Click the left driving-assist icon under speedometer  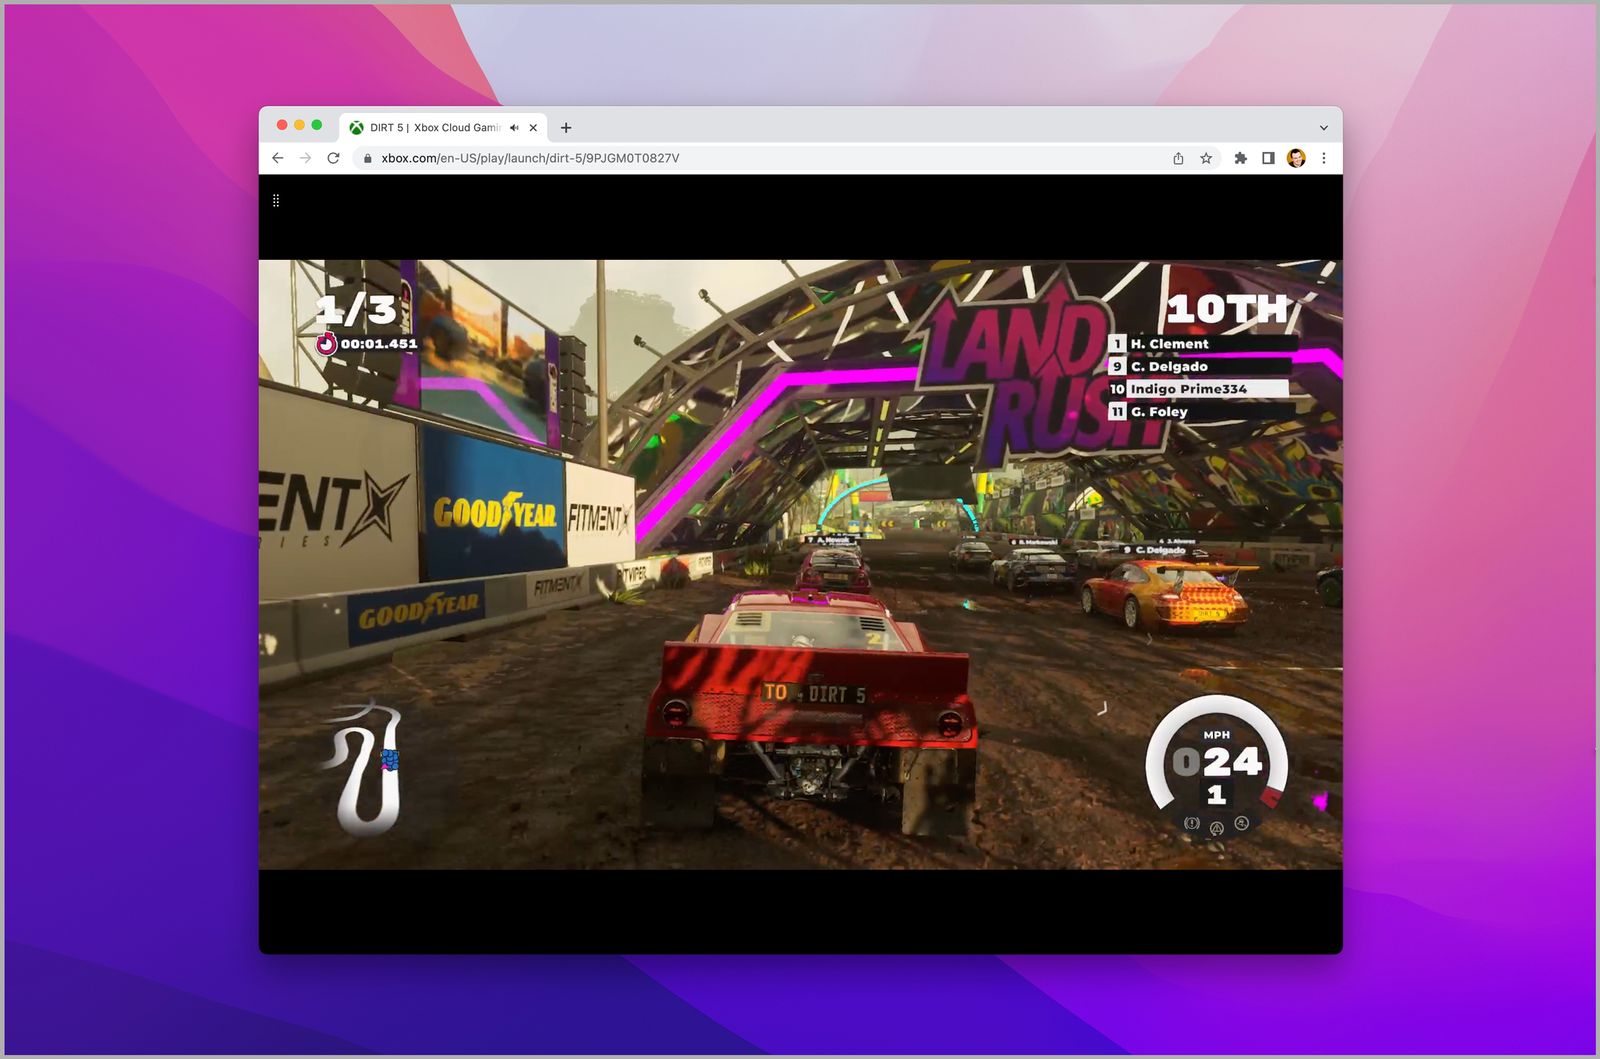(x=1192, y=824)
